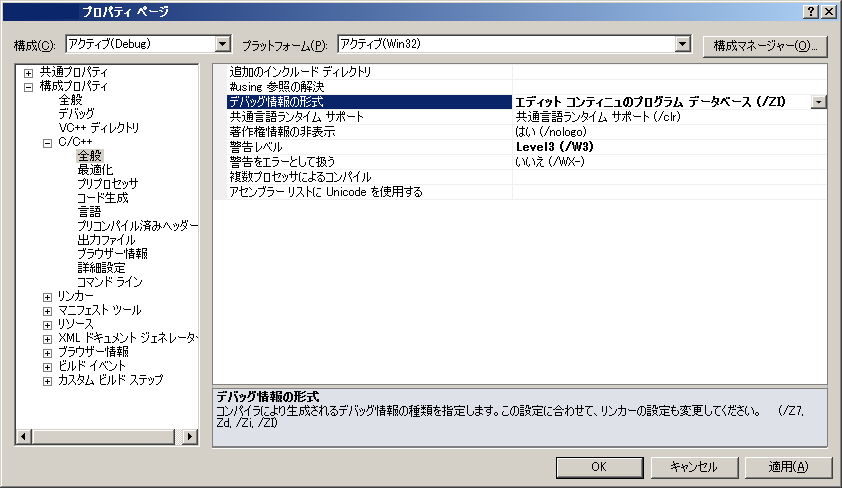The width and height of the screenshot is (842, 488).
Task: Select the 構成プロパティ label
Action: 74,86
